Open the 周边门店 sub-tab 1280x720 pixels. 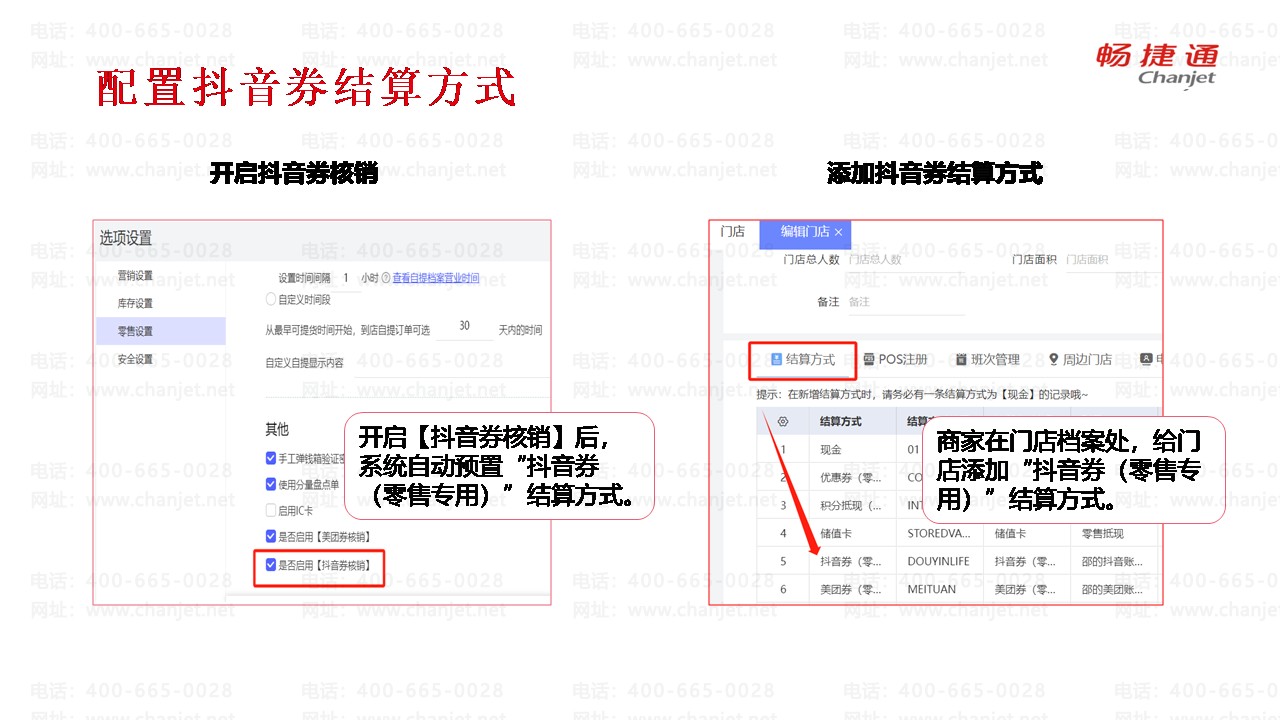tap(1080, 360)
